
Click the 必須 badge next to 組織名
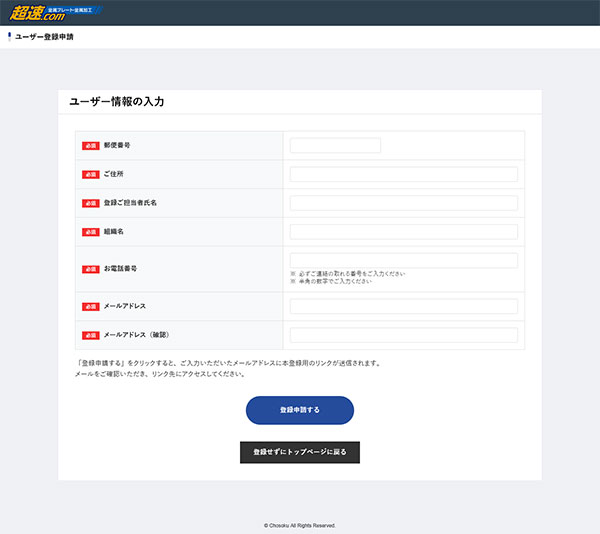point(90,232)
